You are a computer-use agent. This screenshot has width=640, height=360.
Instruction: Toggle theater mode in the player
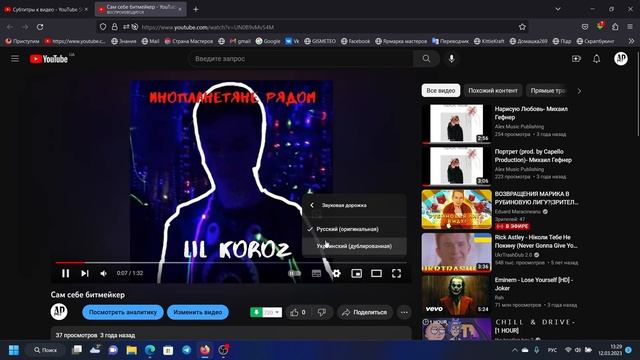(376, 273)
